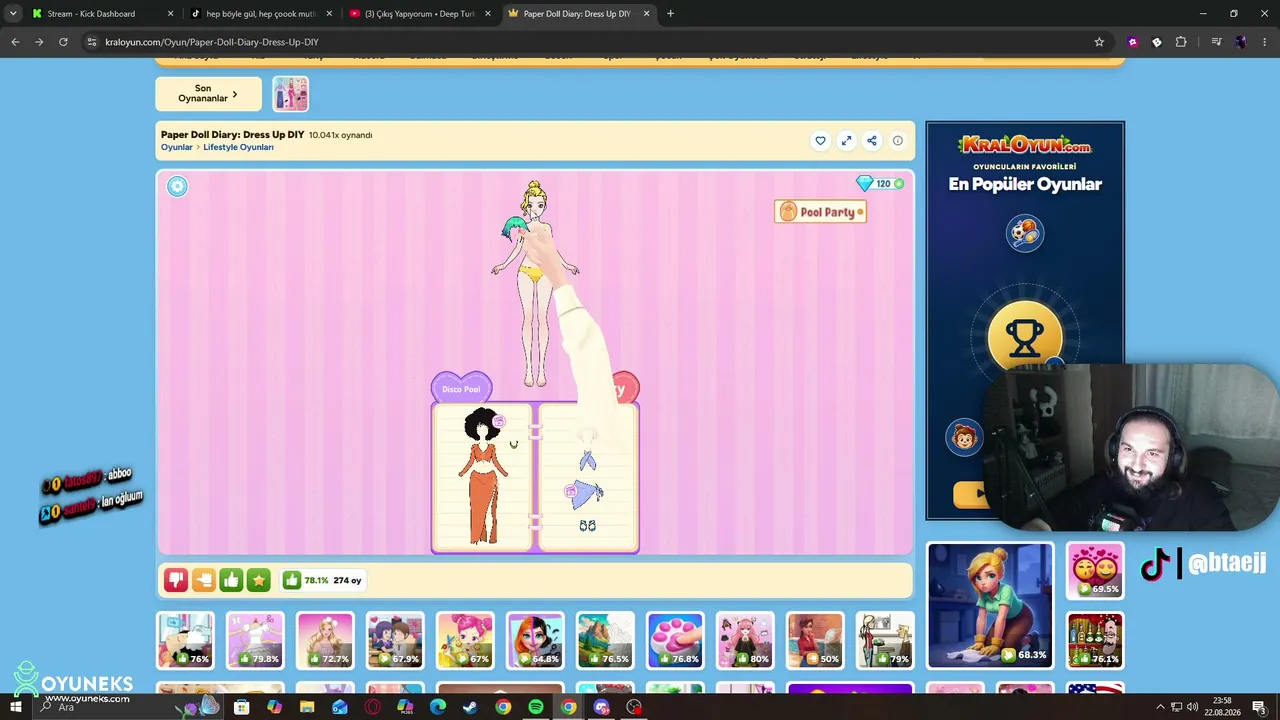Screen dimensions: 1280x720
Task: Click the '10.041x oynandı' play count
Action: pos(340,135)
